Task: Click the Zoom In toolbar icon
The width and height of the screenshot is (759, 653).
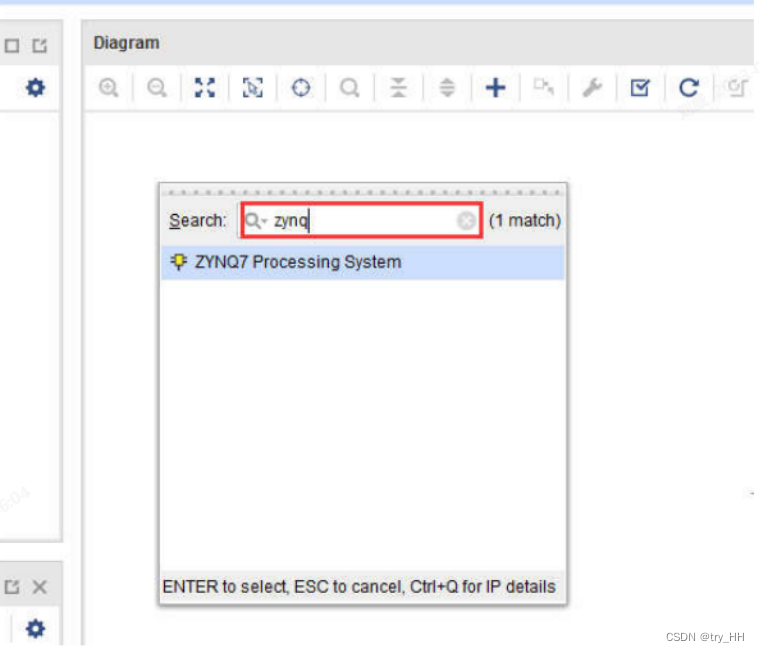Action: pyautogui.click(x=108, y=88)
